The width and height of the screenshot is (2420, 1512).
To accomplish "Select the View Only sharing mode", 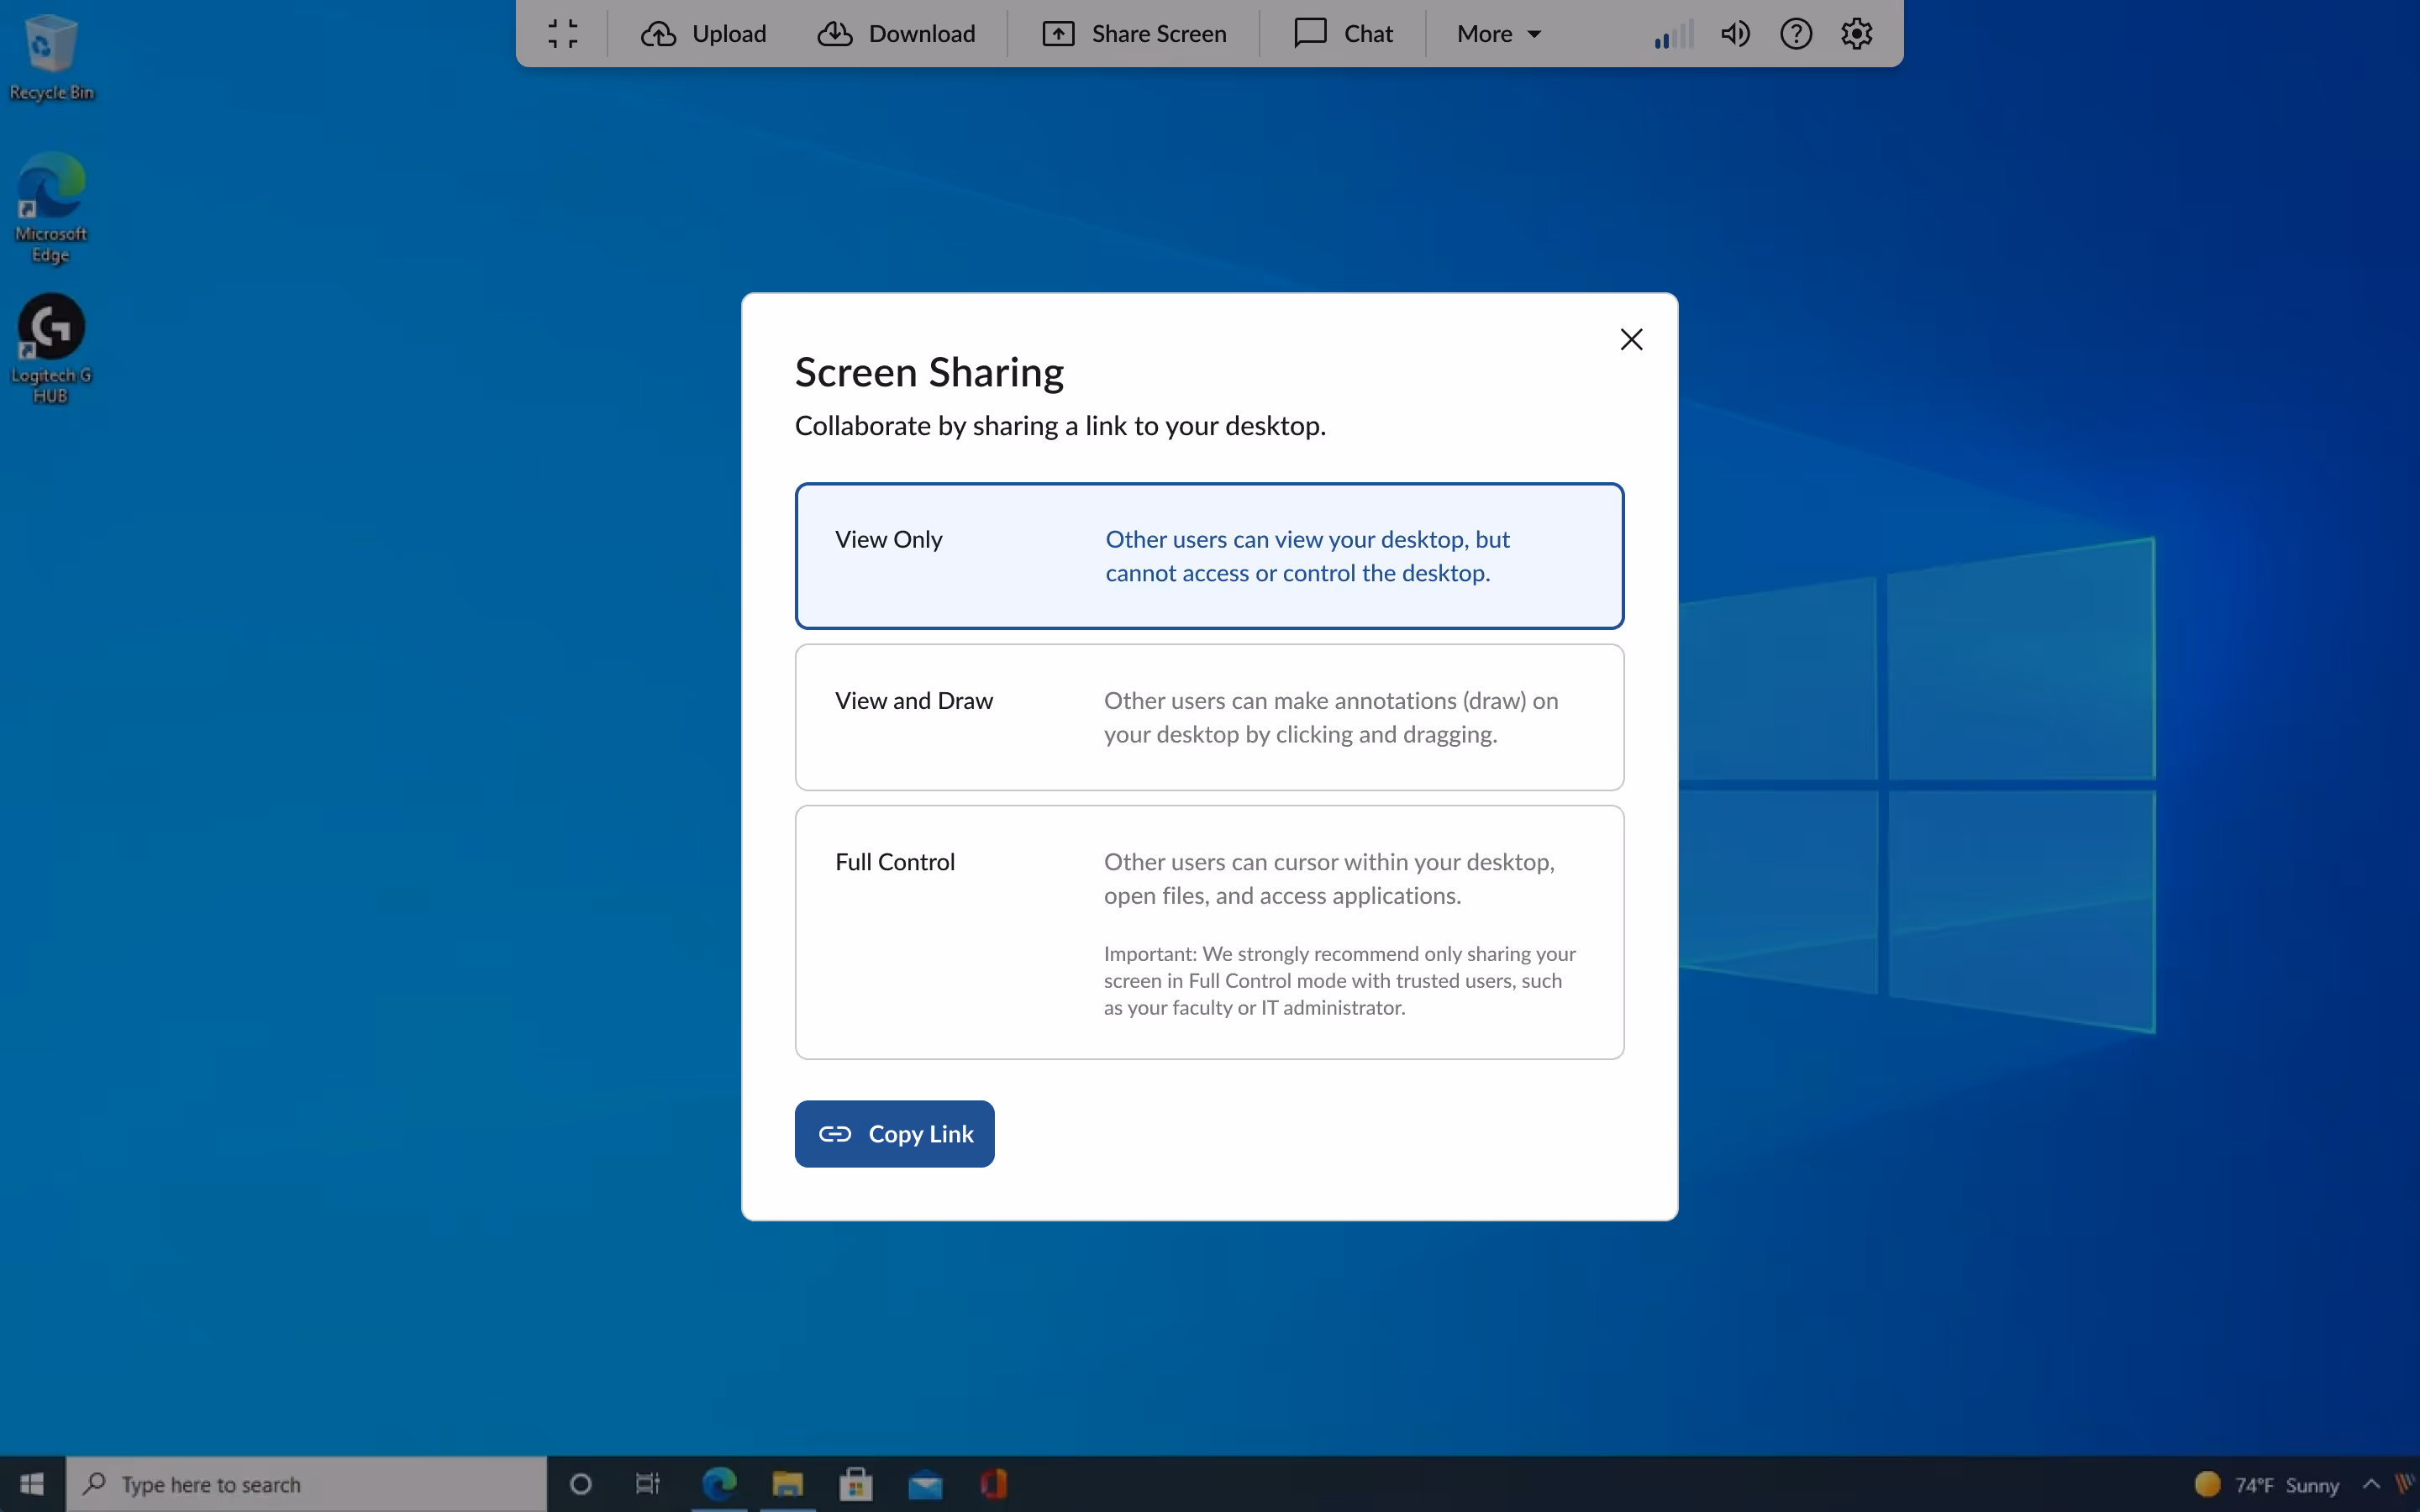I will pyautogui.click(x=1208, y=556).
